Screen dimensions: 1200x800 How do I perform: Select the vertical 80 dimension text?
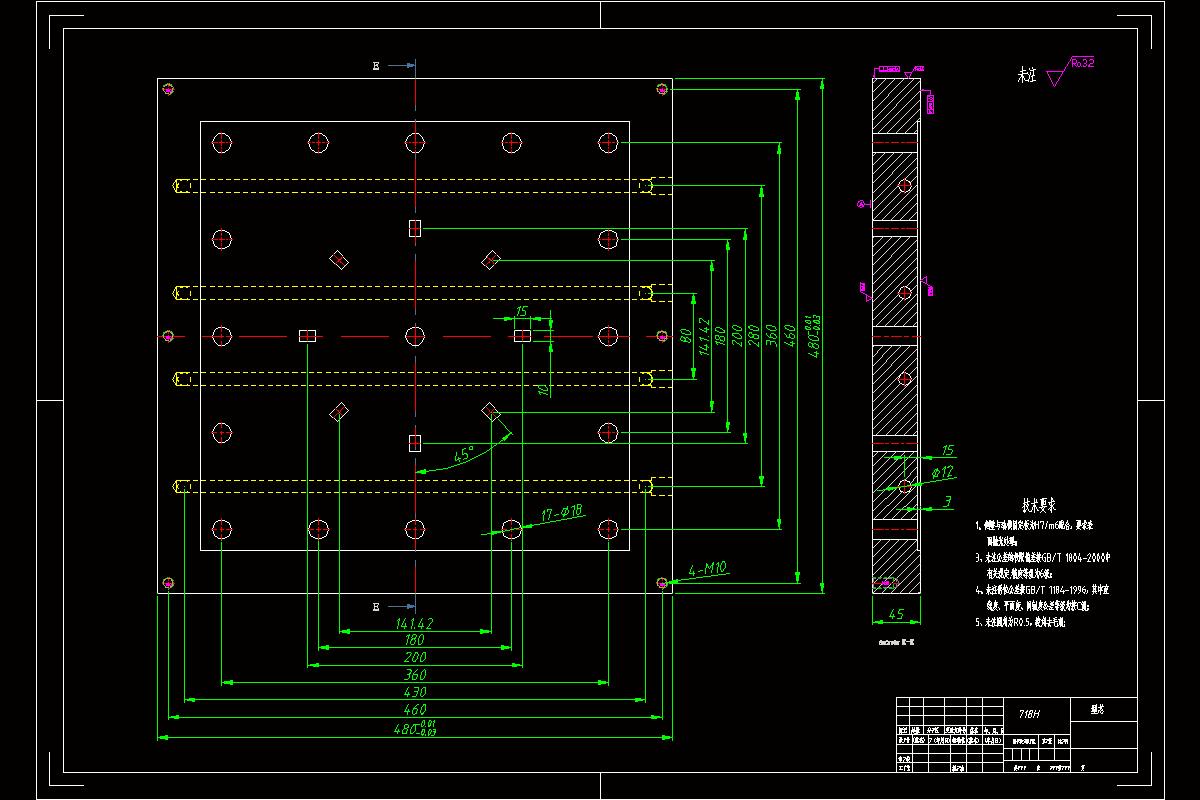(x=686, y=336)
